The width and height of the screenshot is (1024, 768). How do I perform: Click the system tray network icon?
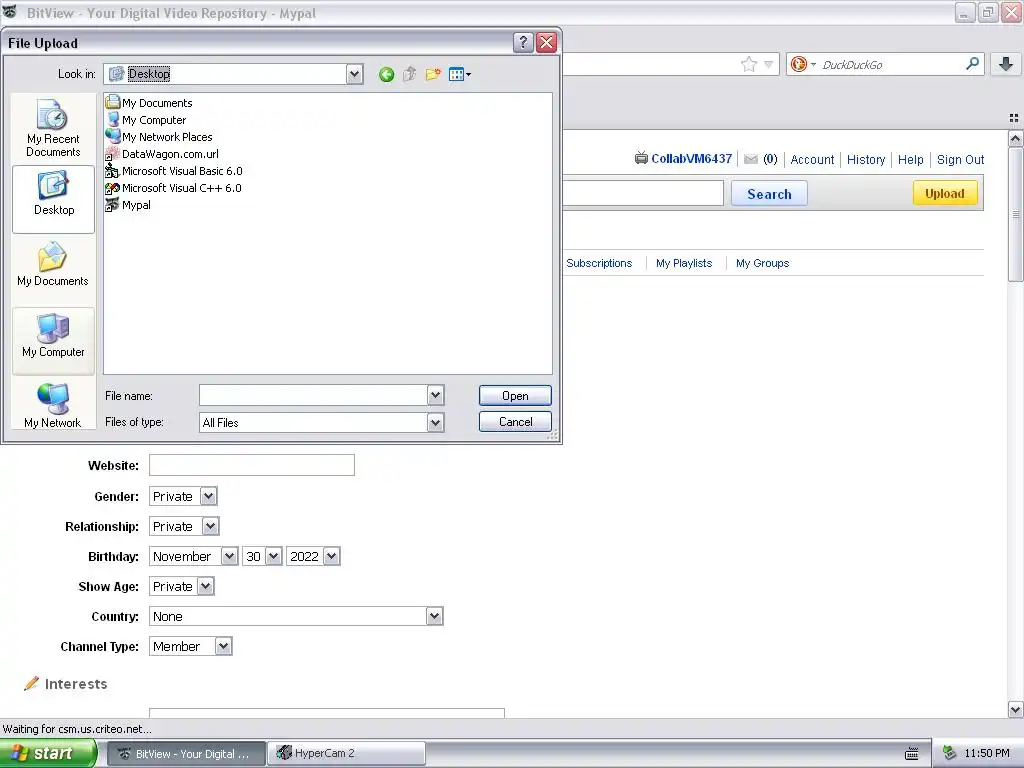point(950,753)
